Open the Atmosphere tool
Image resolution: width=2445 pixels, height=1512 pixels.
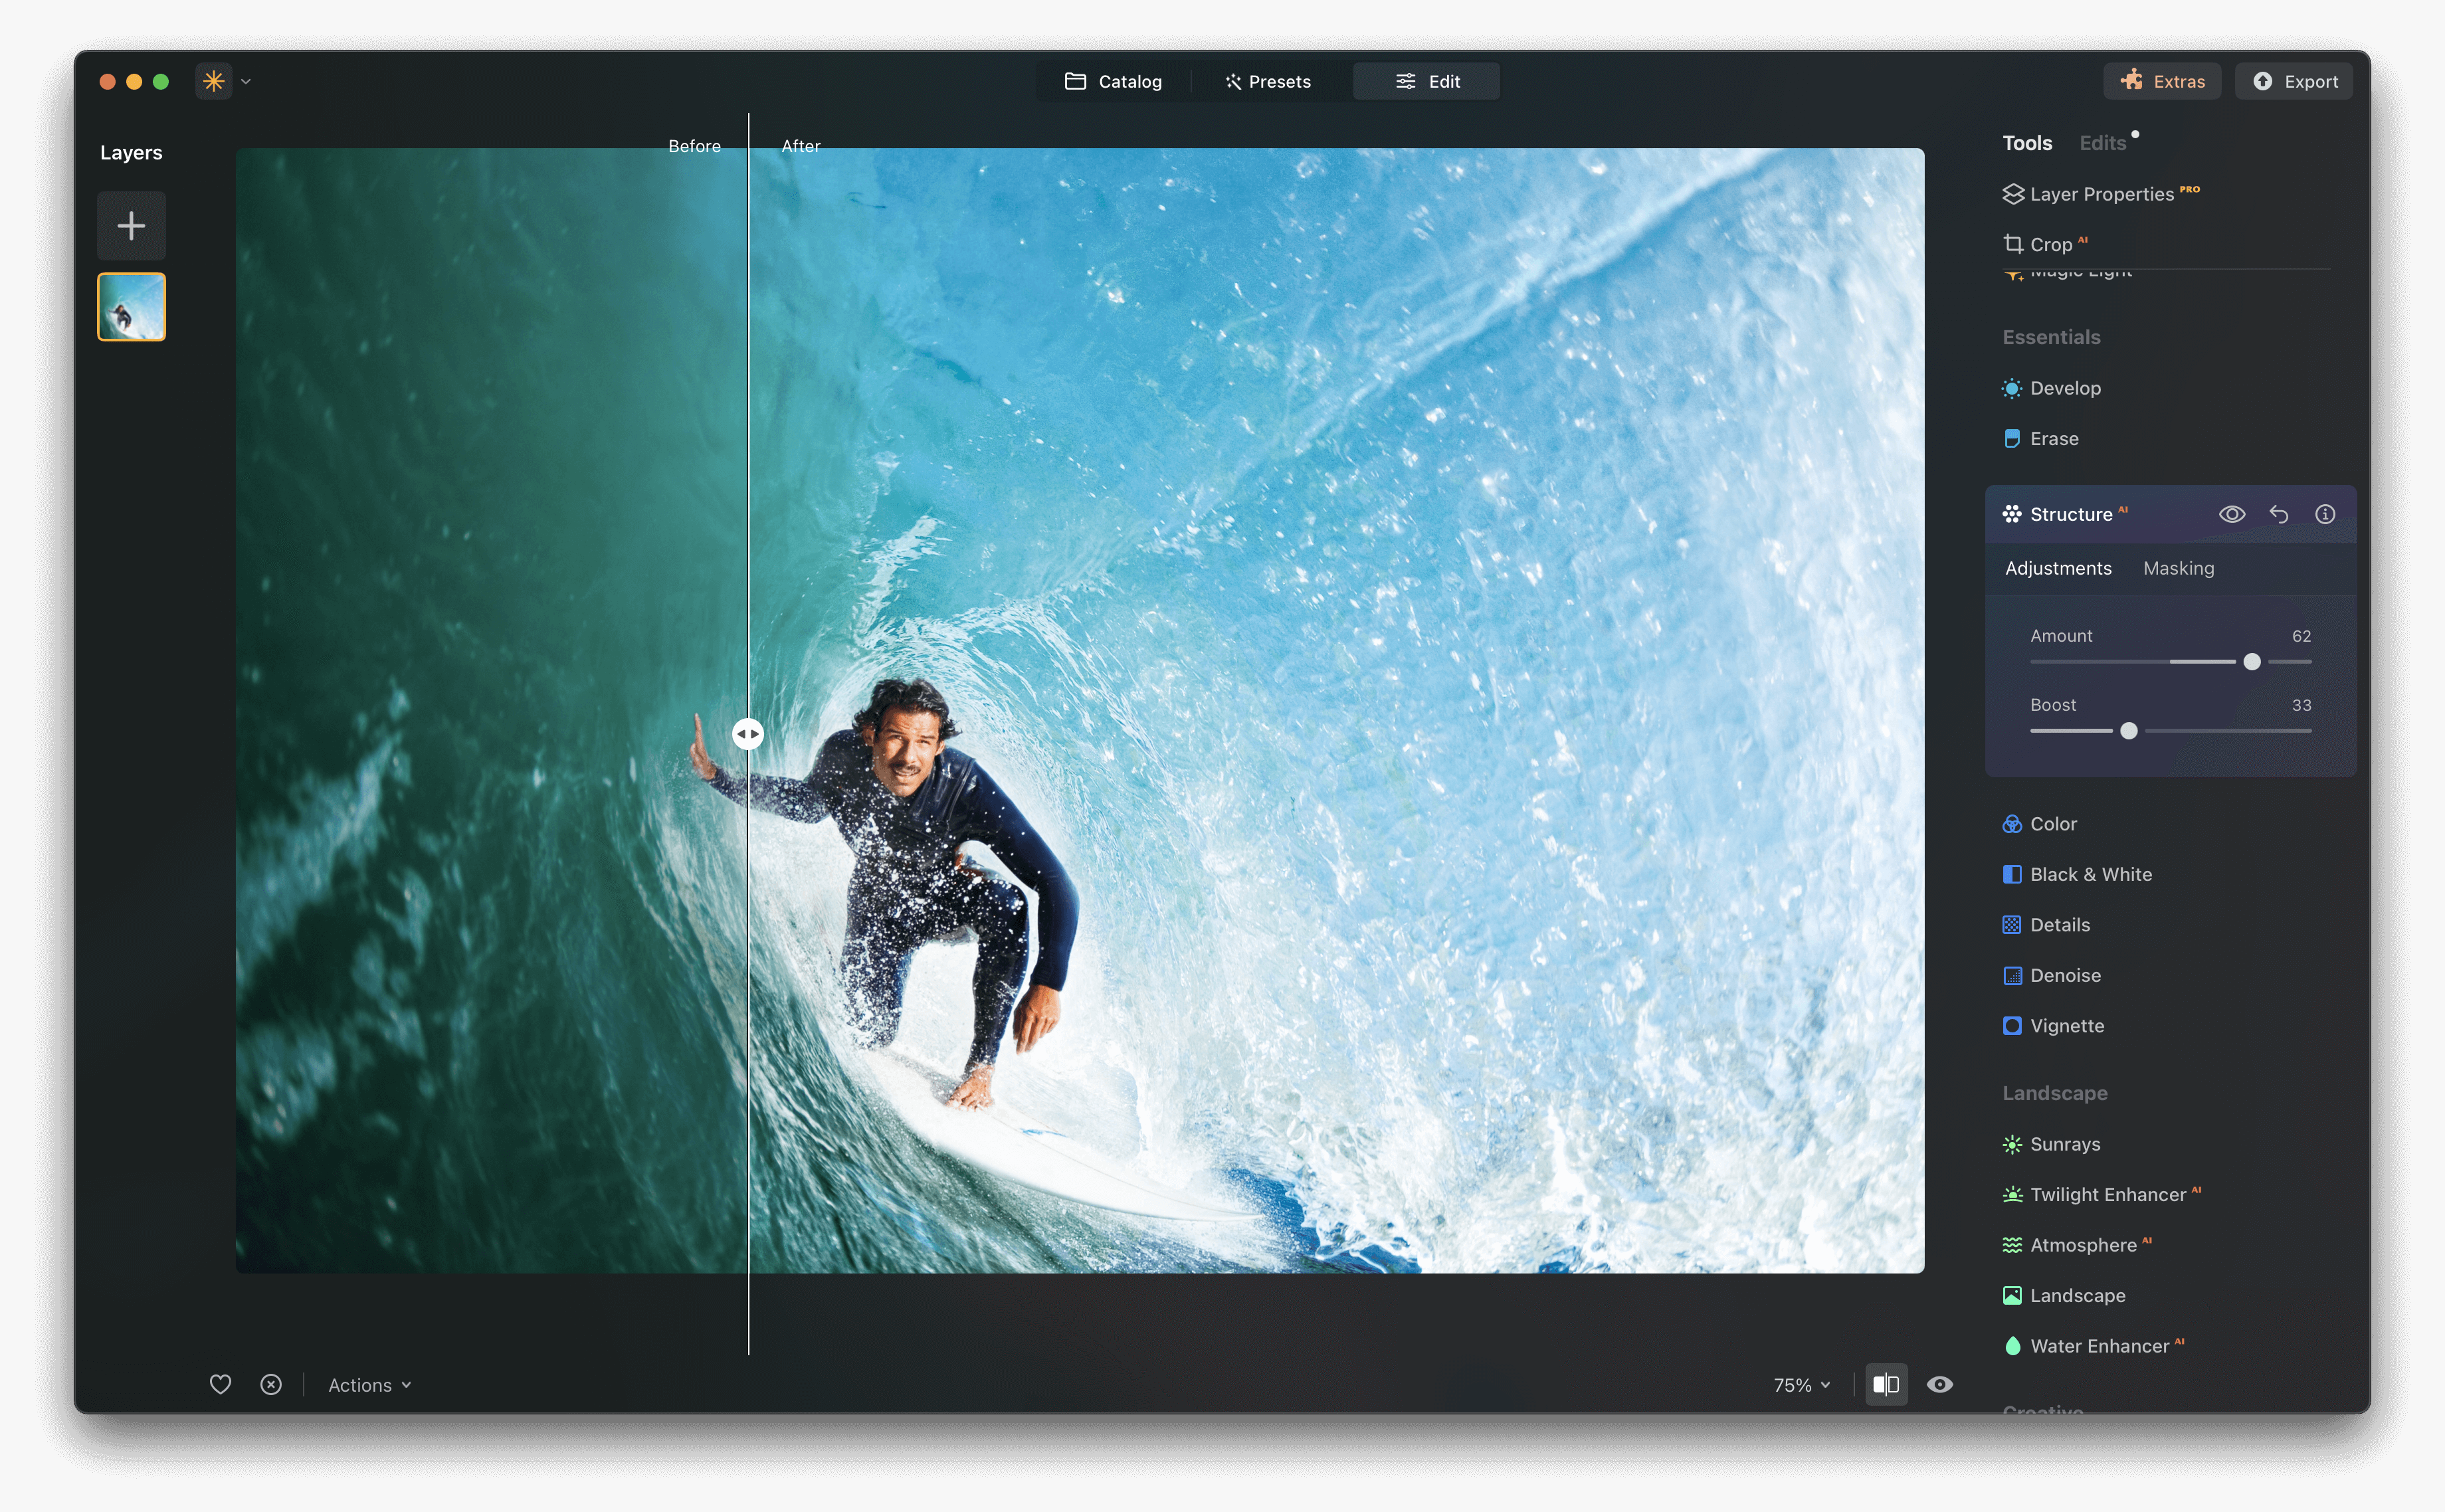[2084, 1244]
